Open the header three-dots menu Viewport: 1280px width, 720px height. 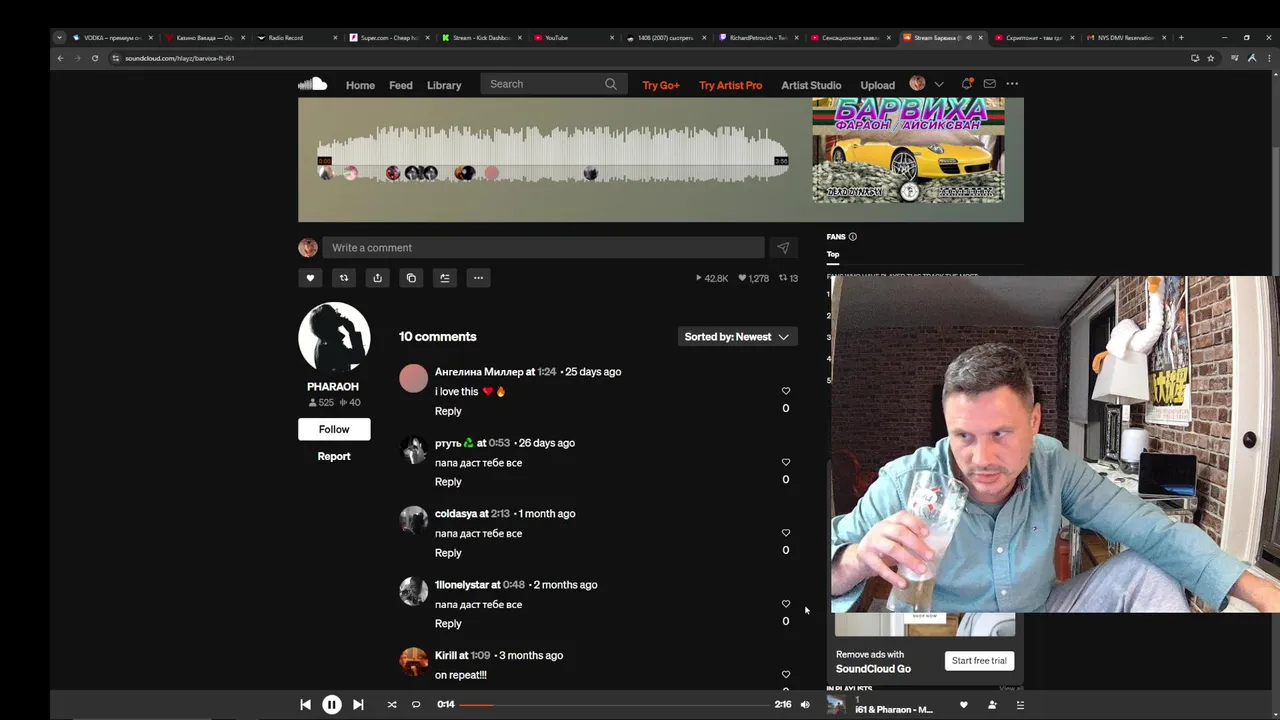(x=1012, y=84)
